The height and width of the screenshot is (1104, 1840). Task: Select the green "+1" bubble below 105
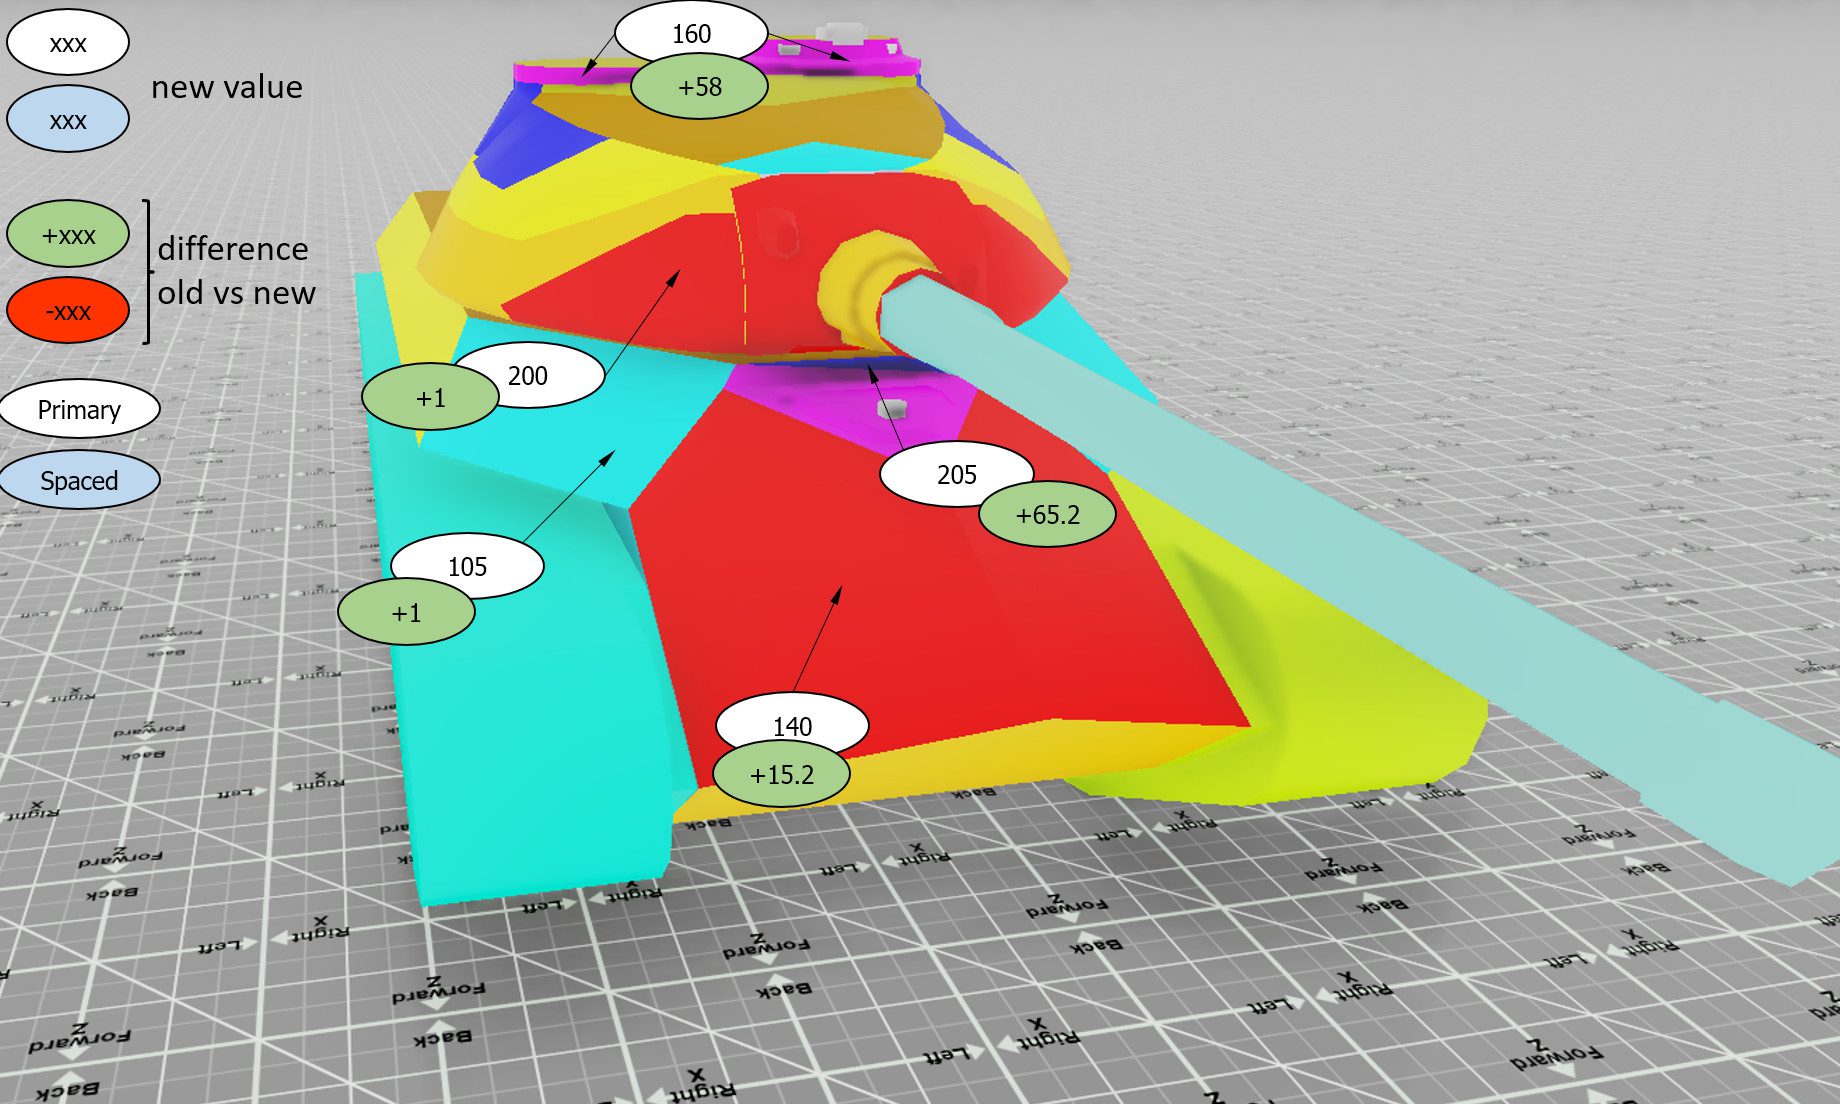coord(406,613)
